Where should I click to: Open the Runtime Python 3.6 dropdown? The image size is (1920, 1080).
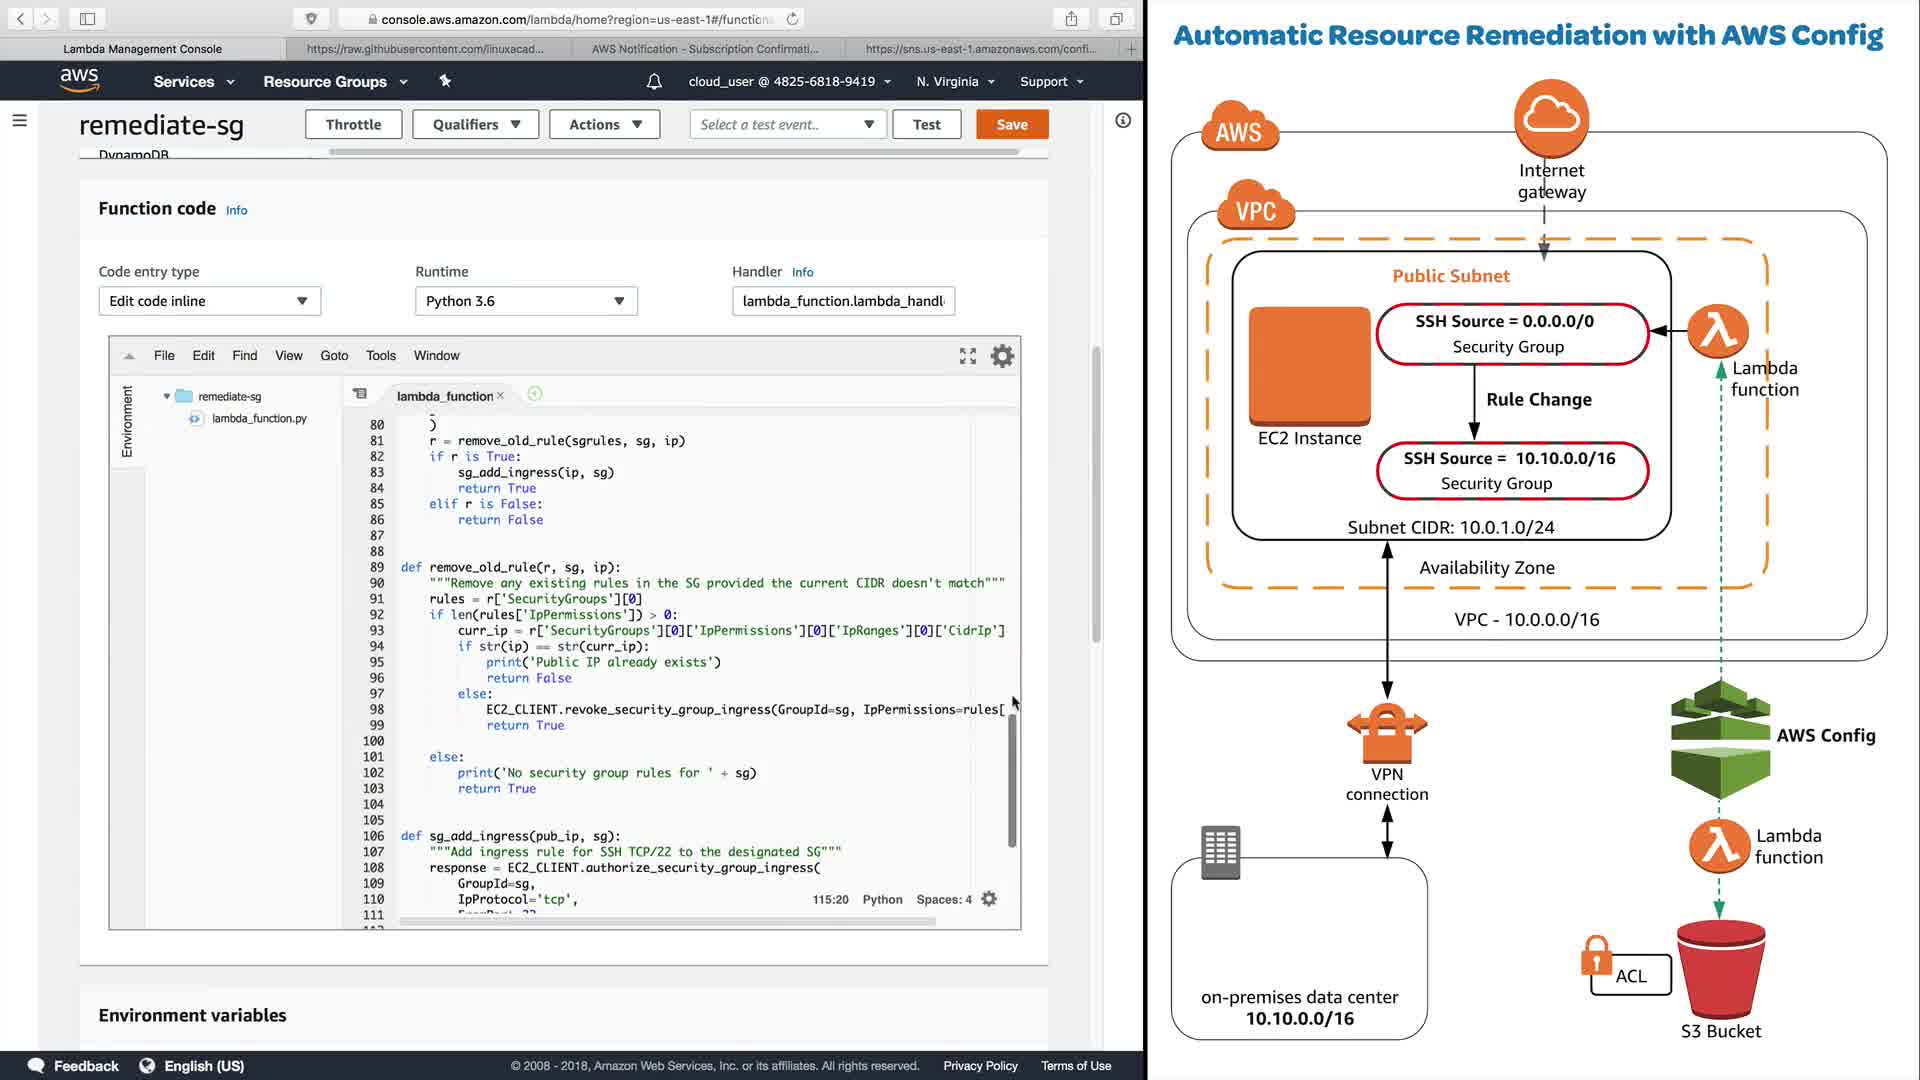[x=526, y=301]
